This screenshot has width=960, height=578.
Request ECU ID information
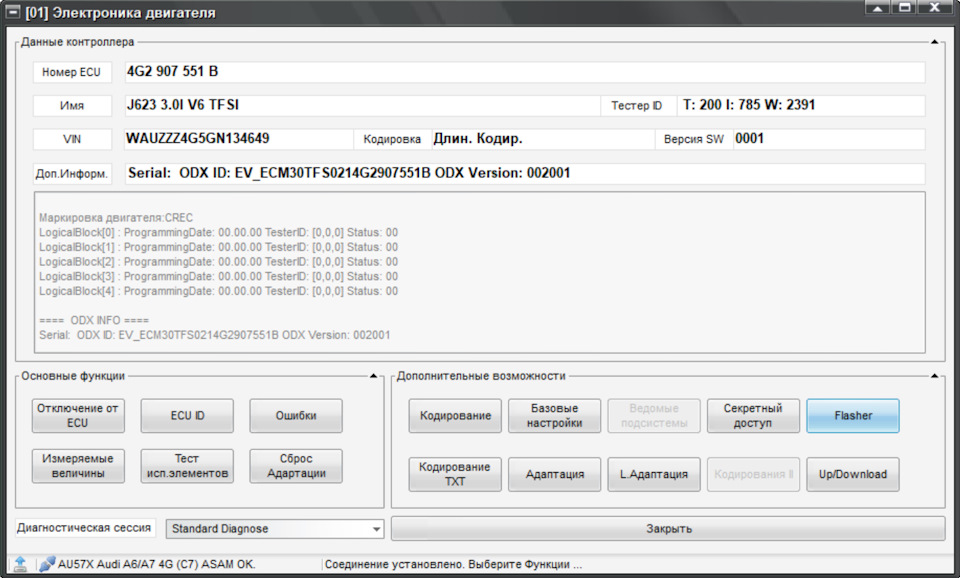tap(186, 415)
